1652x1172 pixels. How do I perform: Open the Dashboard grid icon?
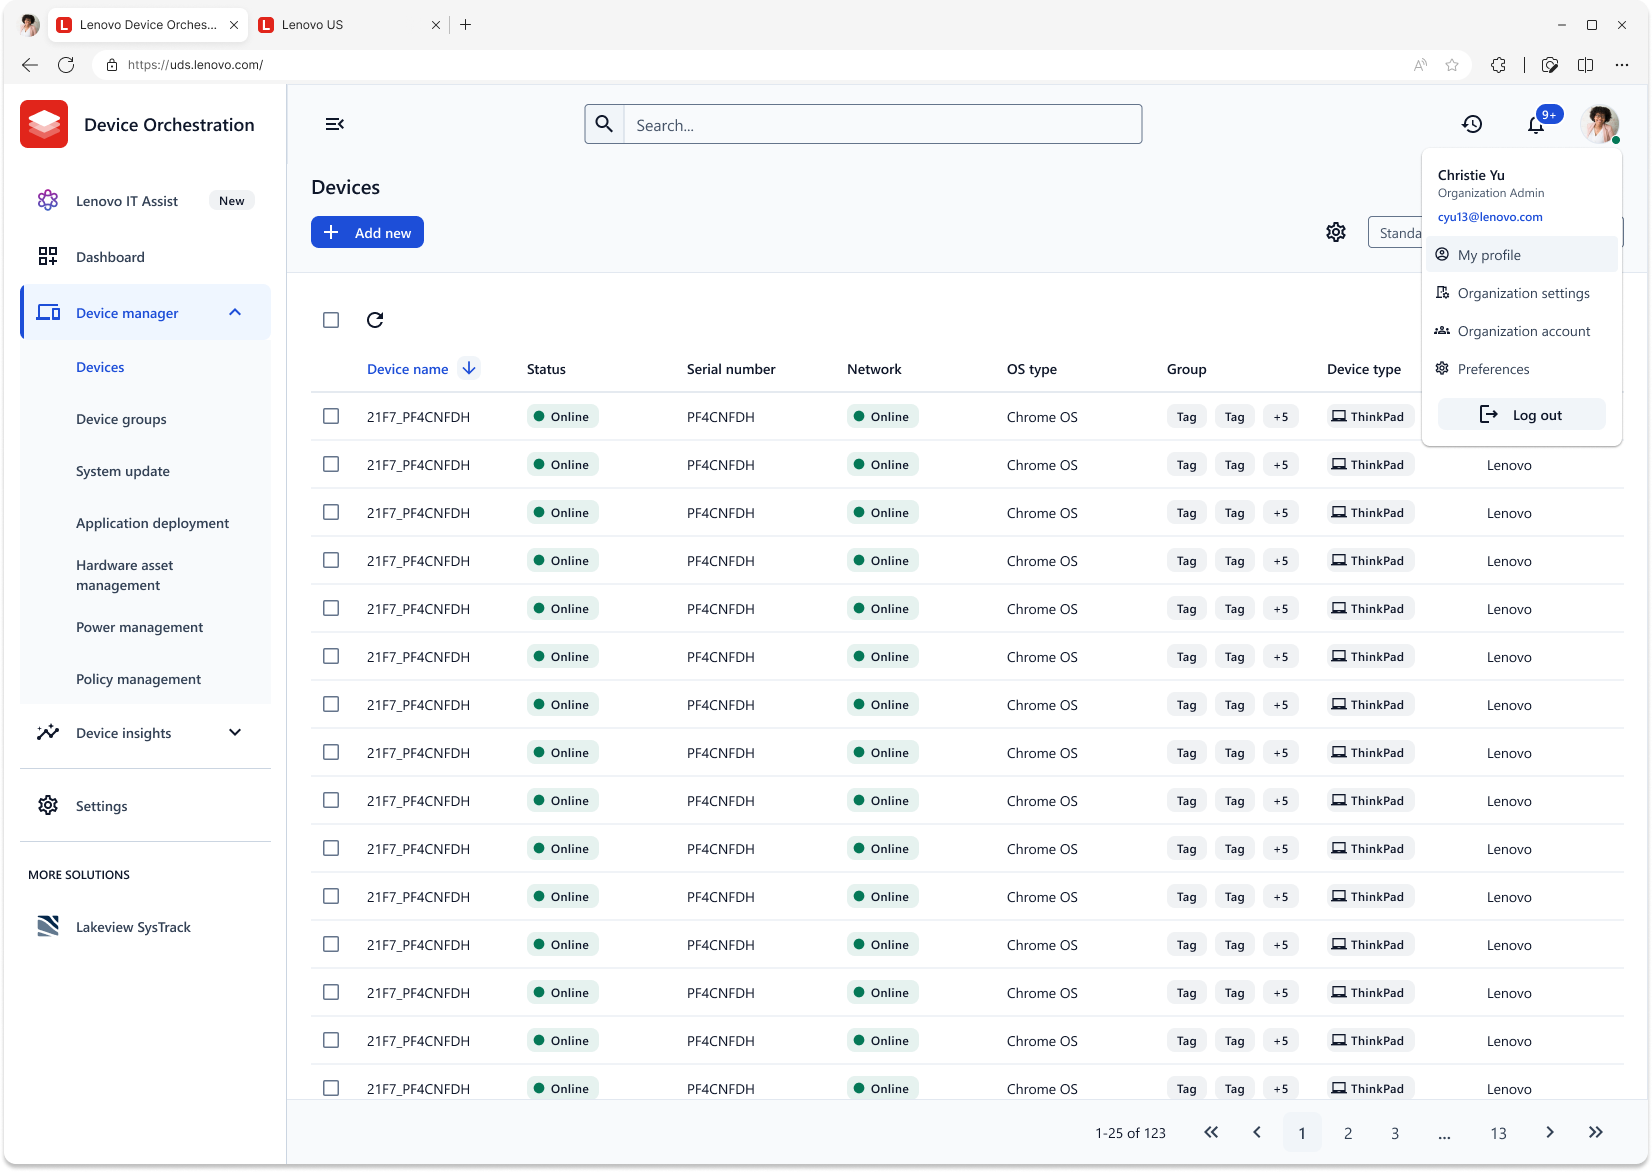pyautogui.click(x=48, y=256)
